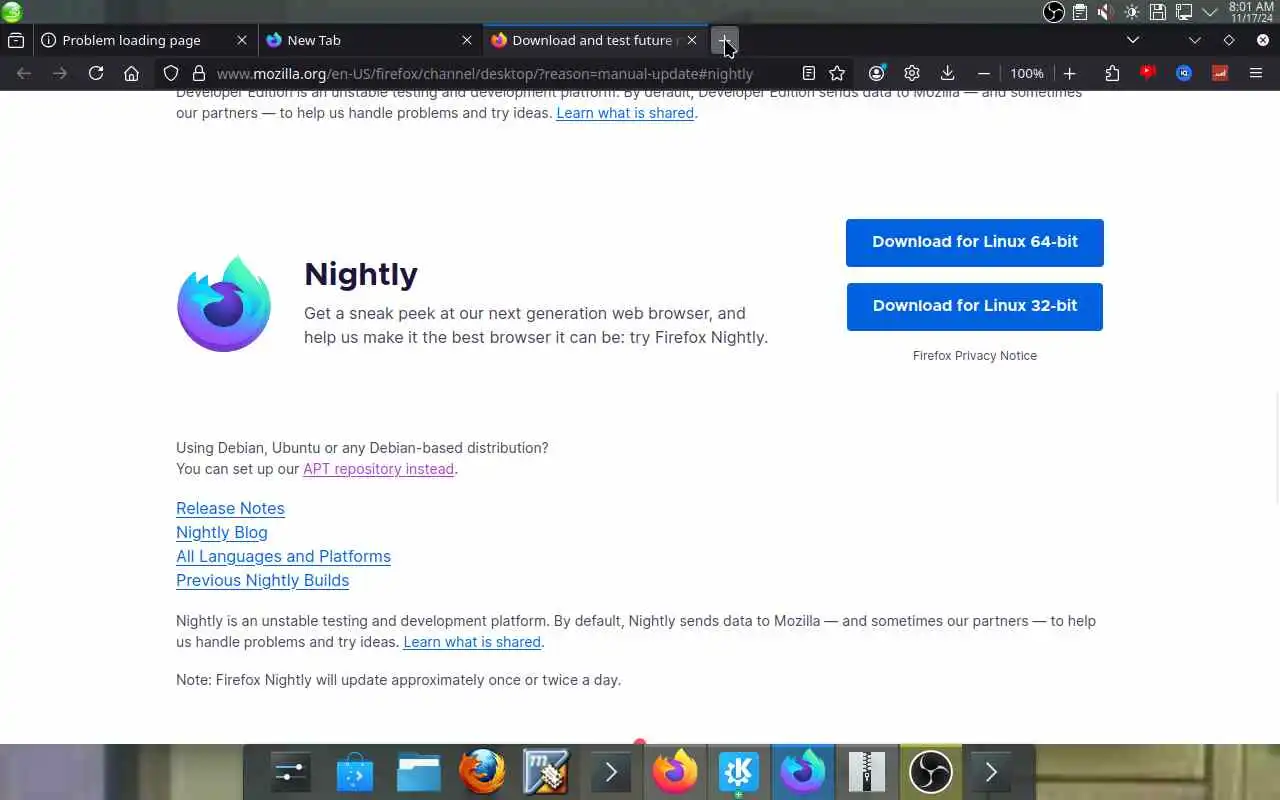This screenshot has height=800, width=1280.
Task: Click the back navigation arrow
Action: pos(24,73)
